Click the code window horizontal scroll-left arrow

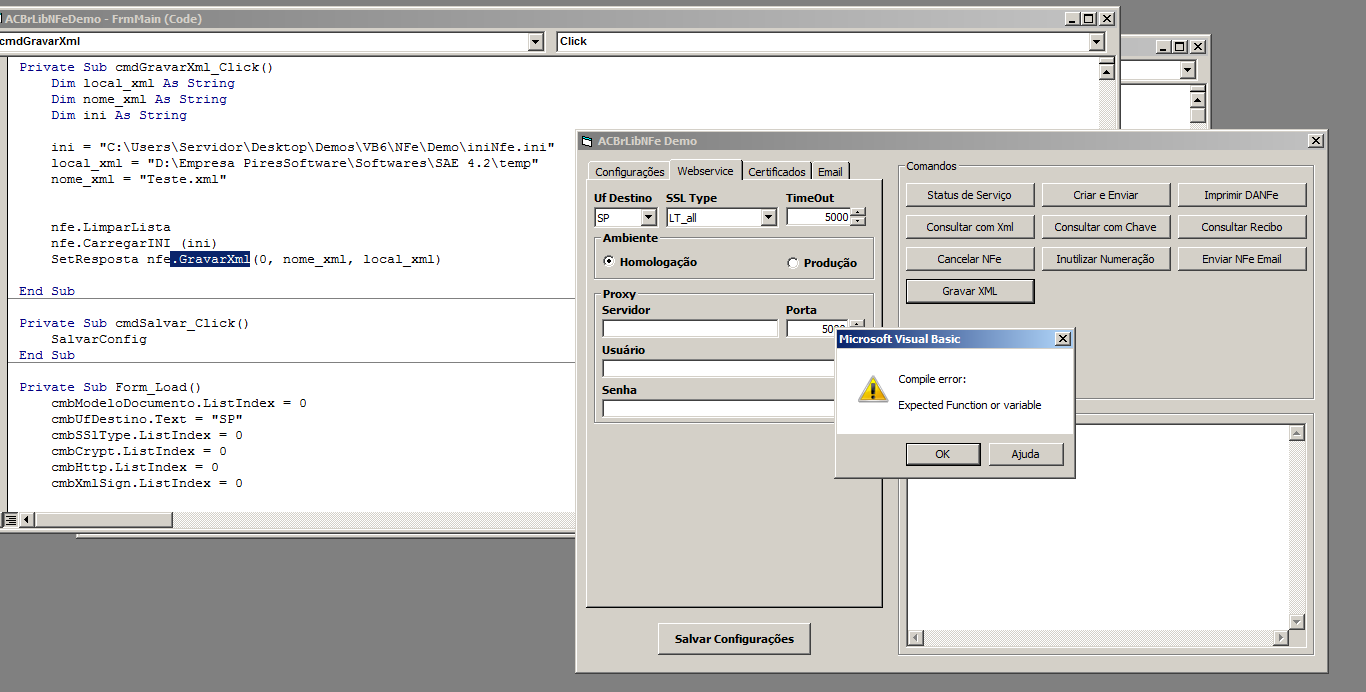point(26,519)
